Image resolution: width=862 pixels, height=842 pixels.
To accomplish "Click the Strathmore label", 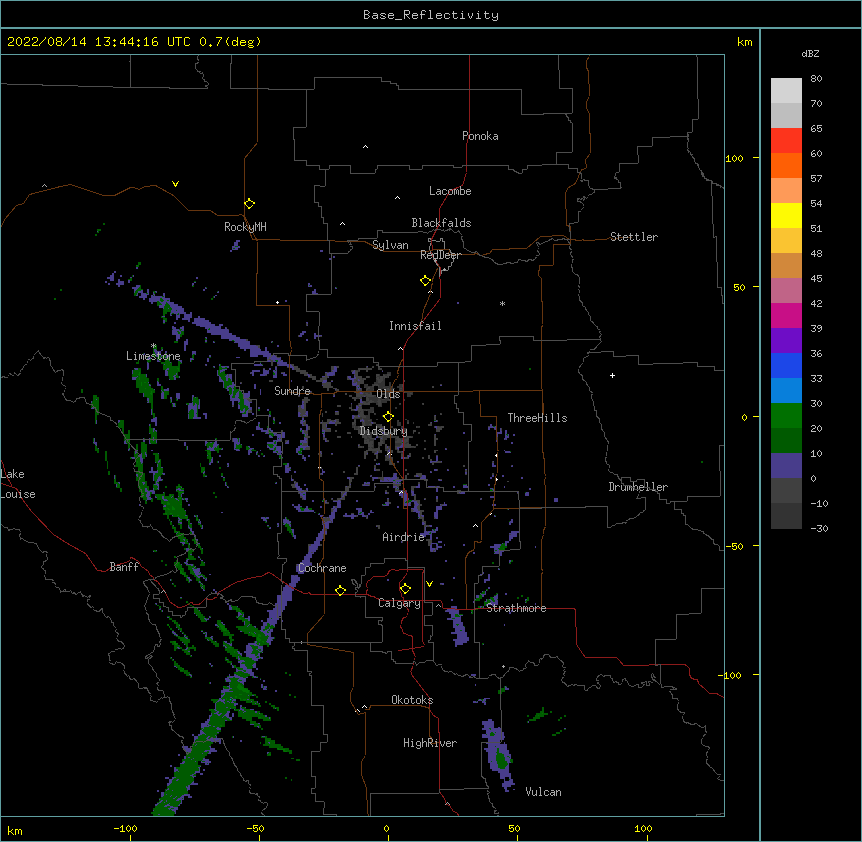I will [516, 608].
